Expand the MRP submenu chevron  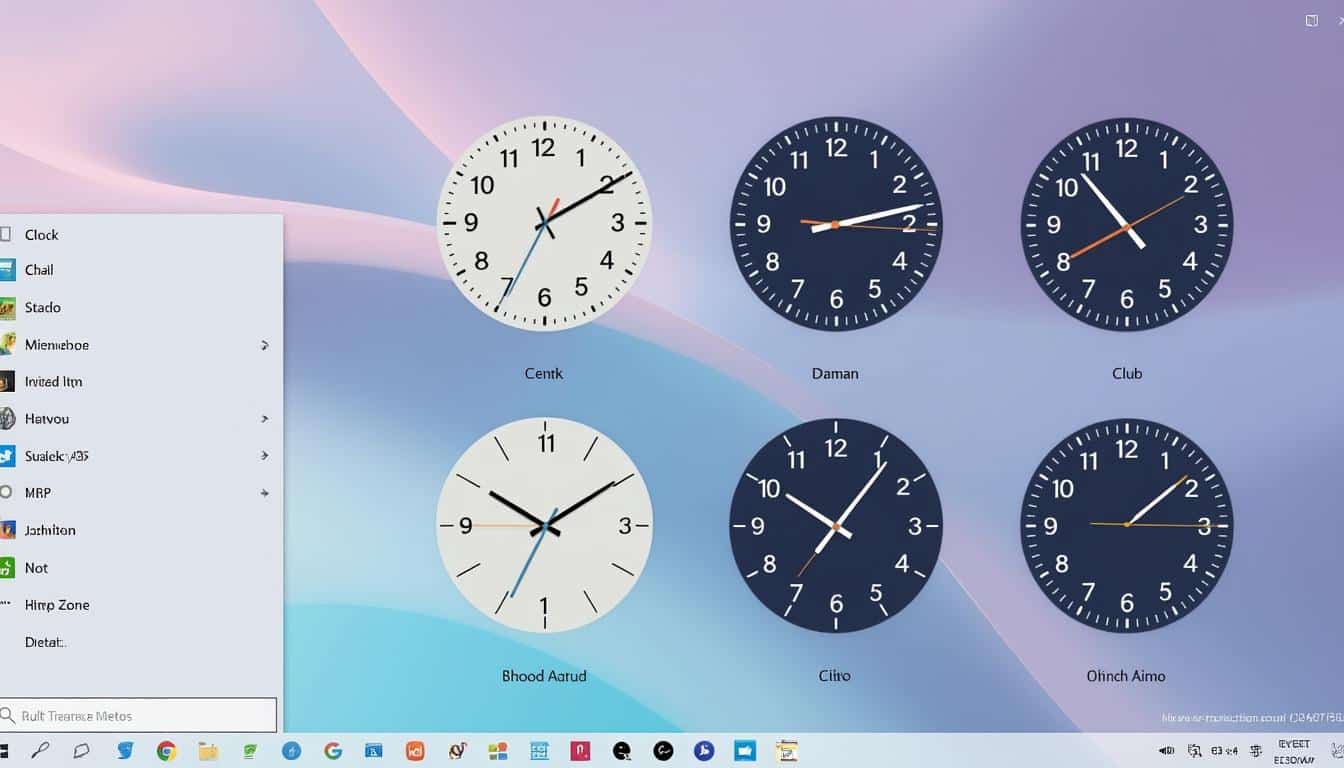click(265, 492)
